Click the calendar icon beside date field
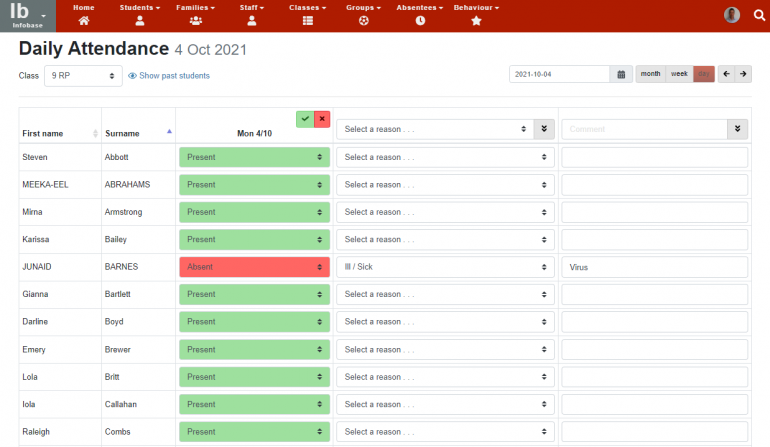This screenshot has width=770, height=447. (x=621, y=74)
